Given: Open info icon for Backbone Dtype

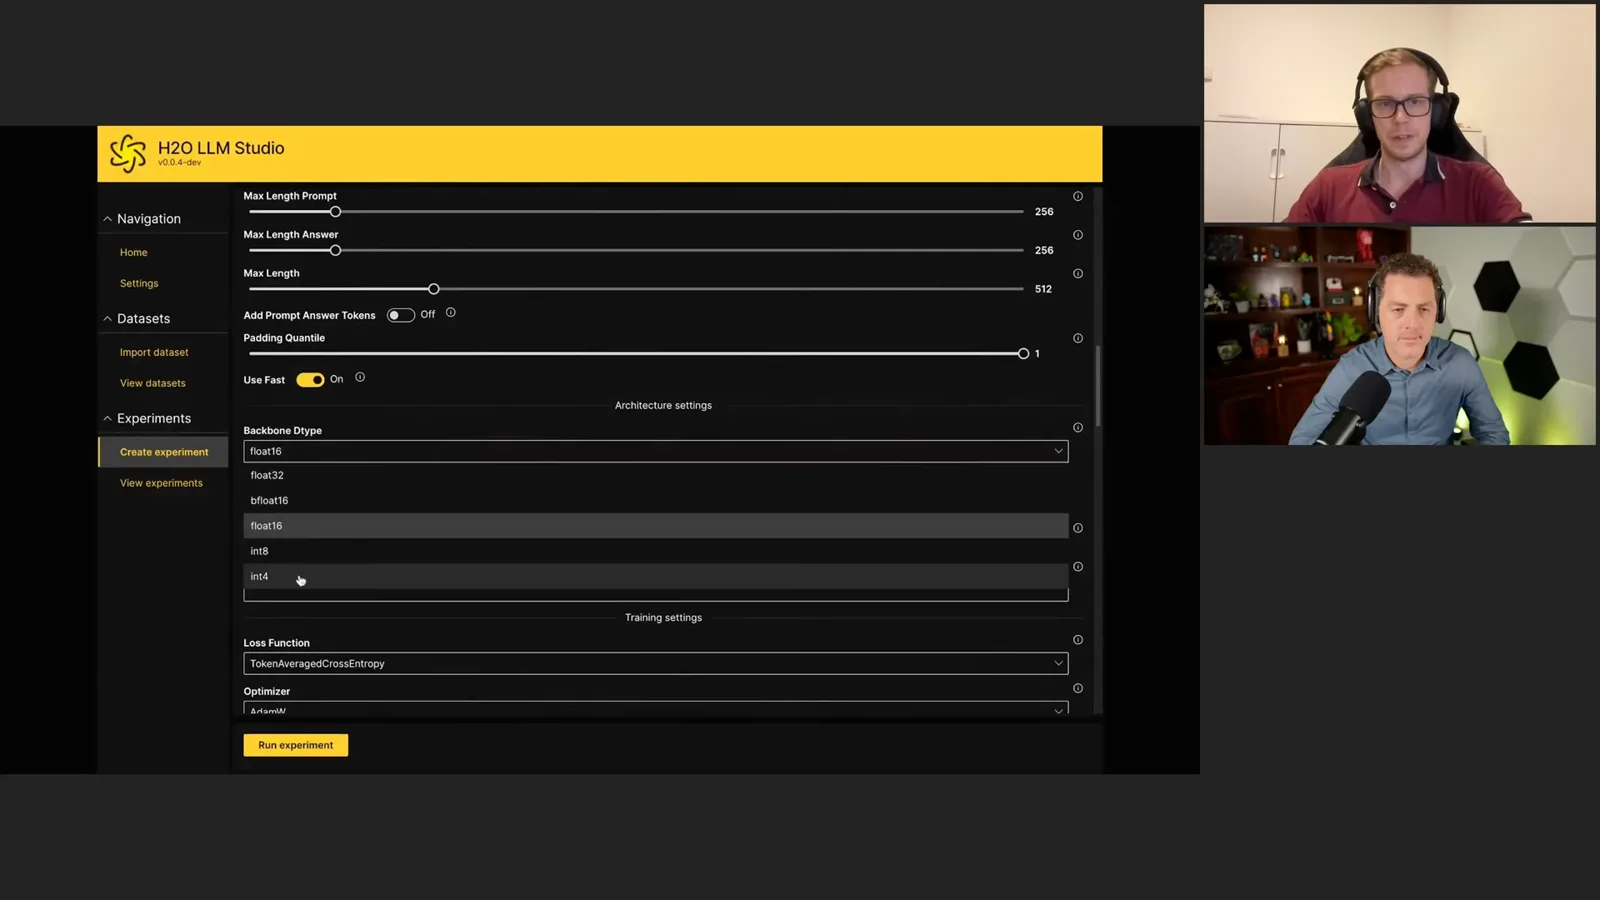Looking at the screenshot, I should click(x=1078, y=427).
